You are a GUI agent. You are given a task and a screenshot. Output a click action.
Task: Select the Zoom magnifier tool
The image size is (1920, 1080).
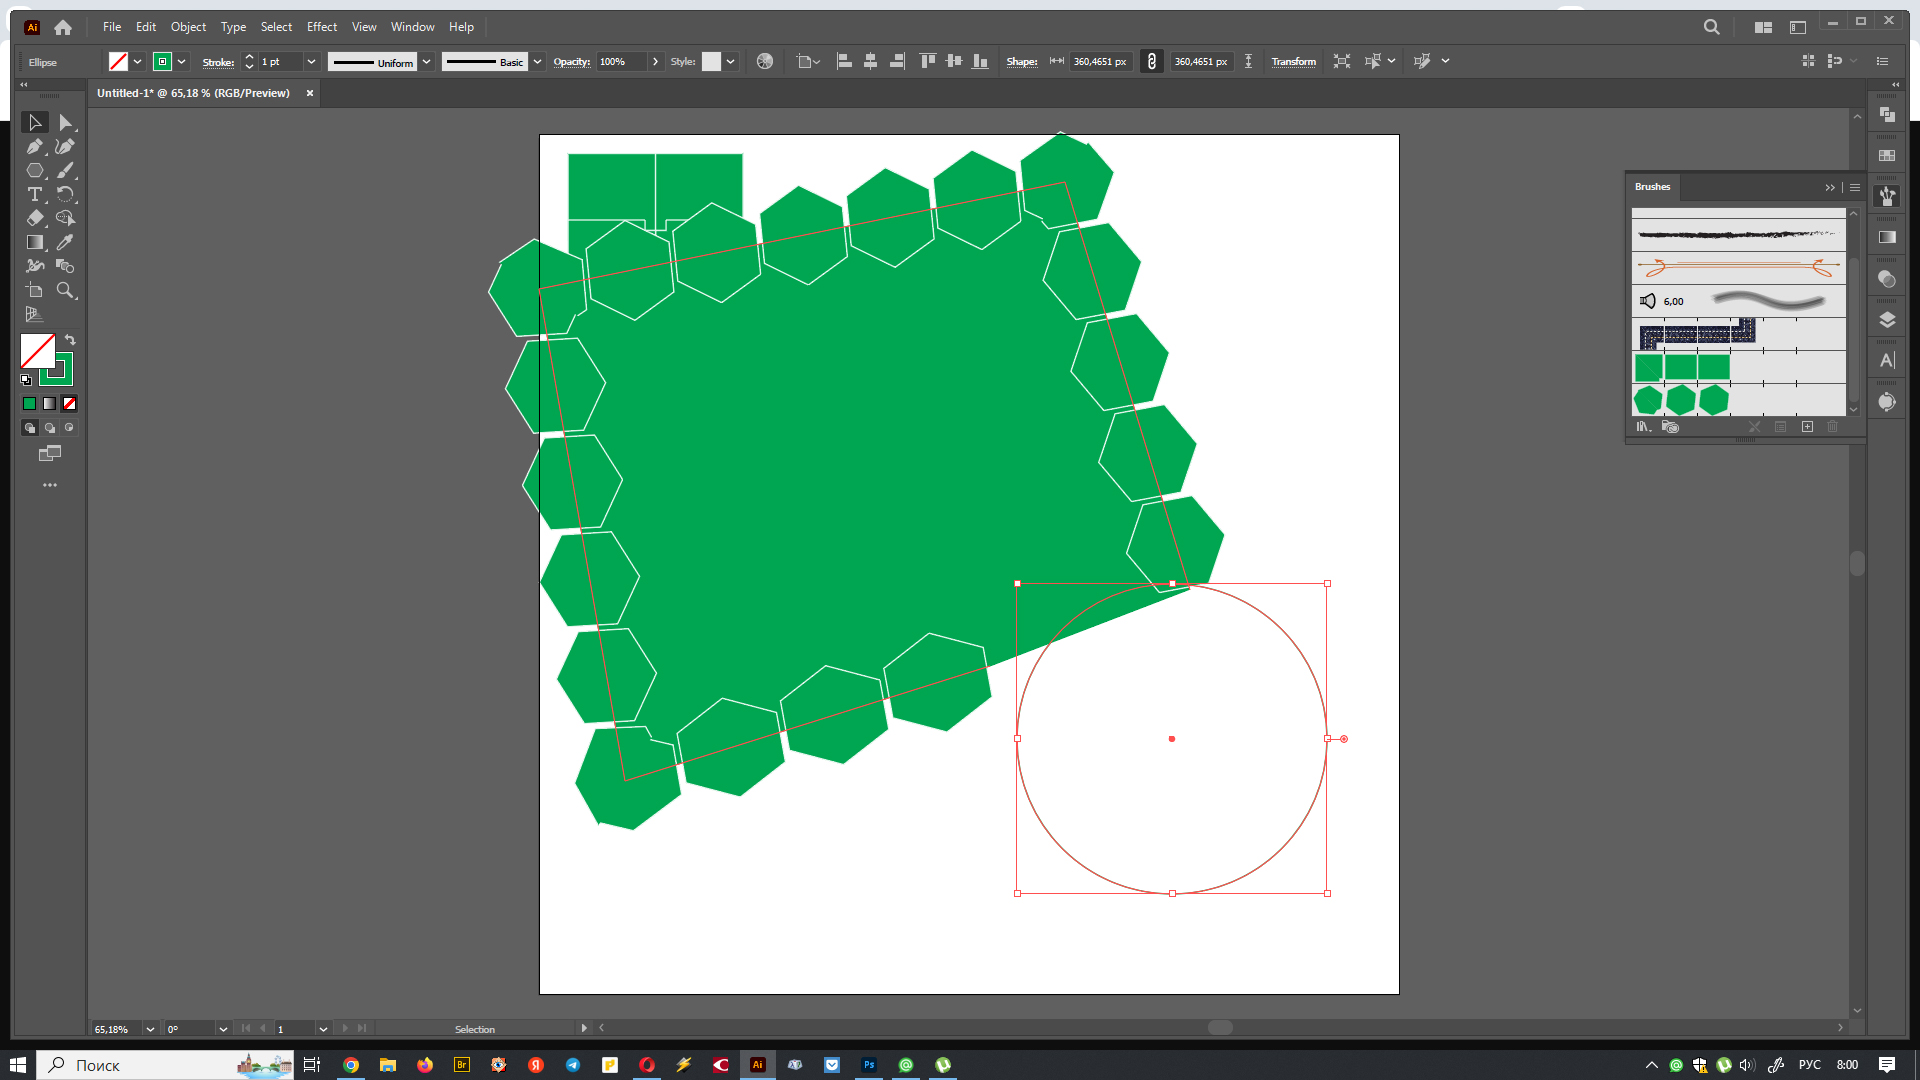pos(65,290)
